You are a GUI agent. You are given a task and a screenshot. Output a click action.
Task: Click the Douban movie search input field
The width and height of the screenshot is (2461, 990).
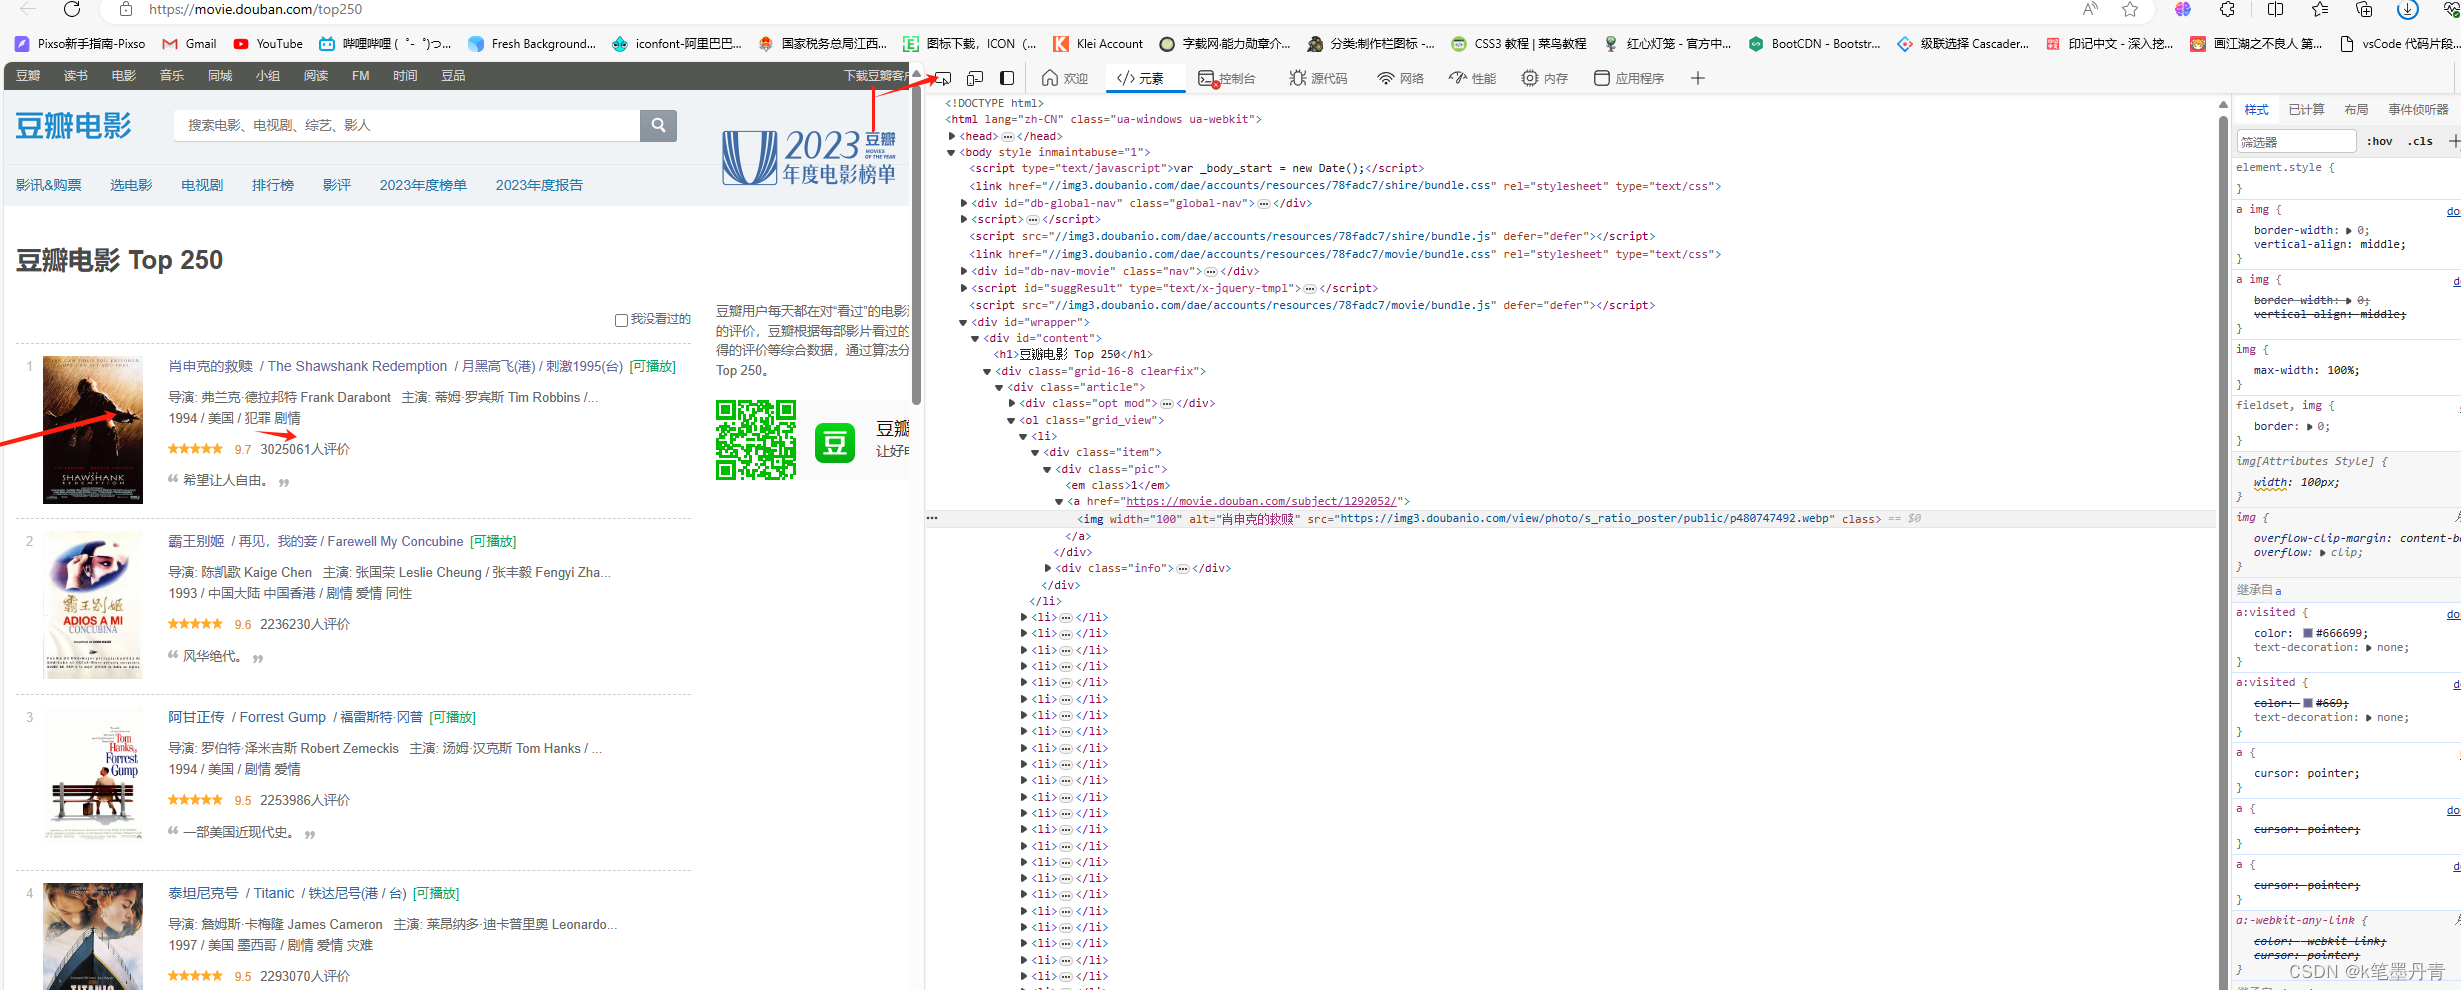[407, 125]
